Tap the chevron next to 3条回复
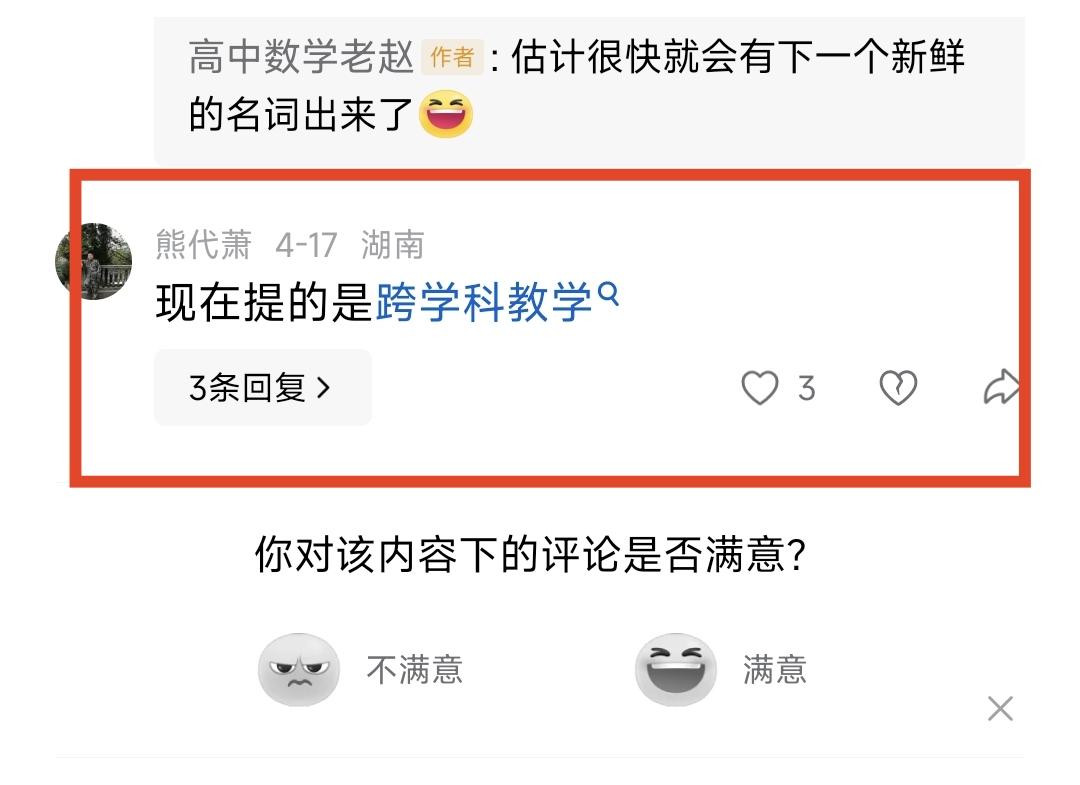 [323, 388]
